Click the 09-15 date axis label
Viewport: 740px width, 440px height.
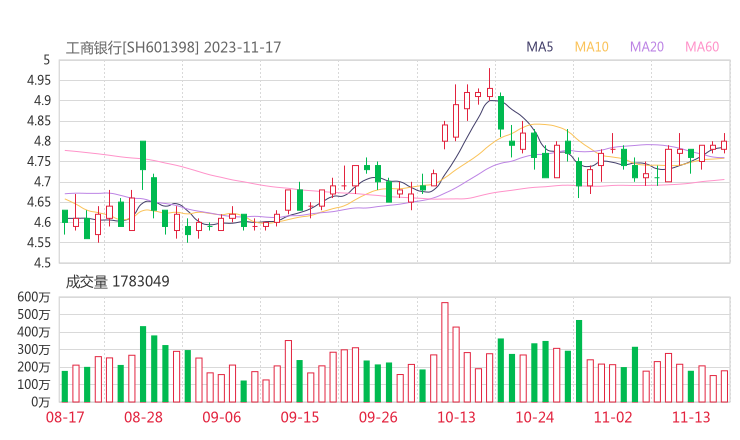300,417
